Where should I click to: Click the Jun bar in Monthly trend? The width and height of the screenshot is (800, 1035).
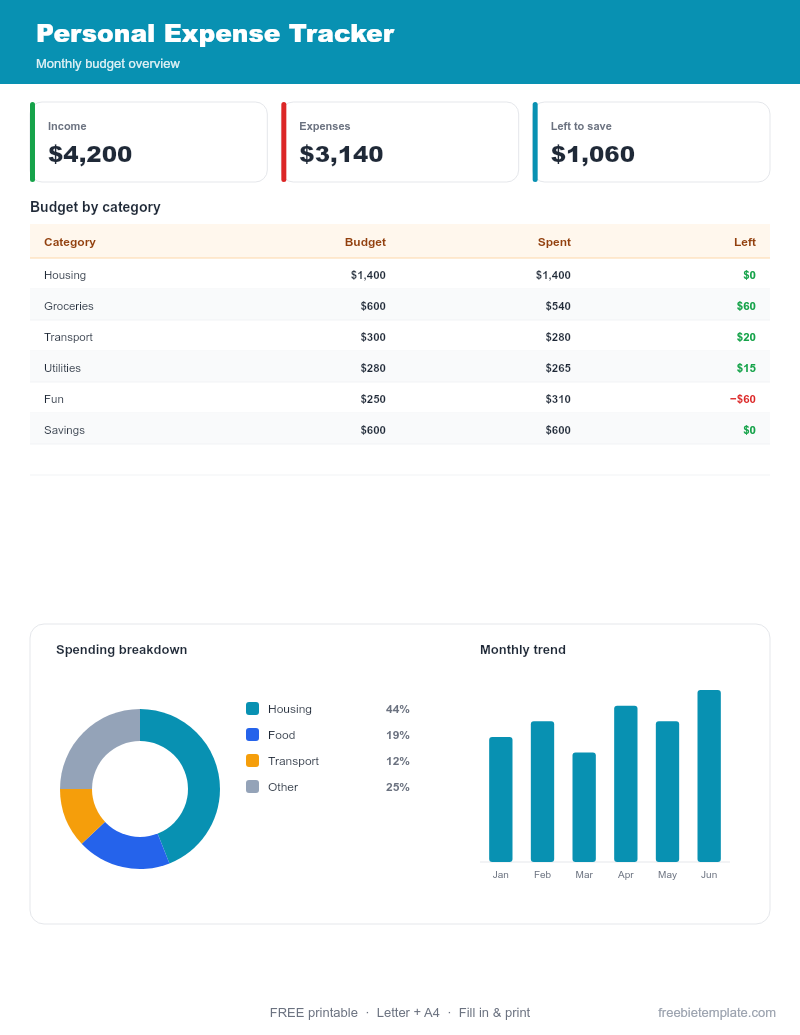click(x=709, y=776)
